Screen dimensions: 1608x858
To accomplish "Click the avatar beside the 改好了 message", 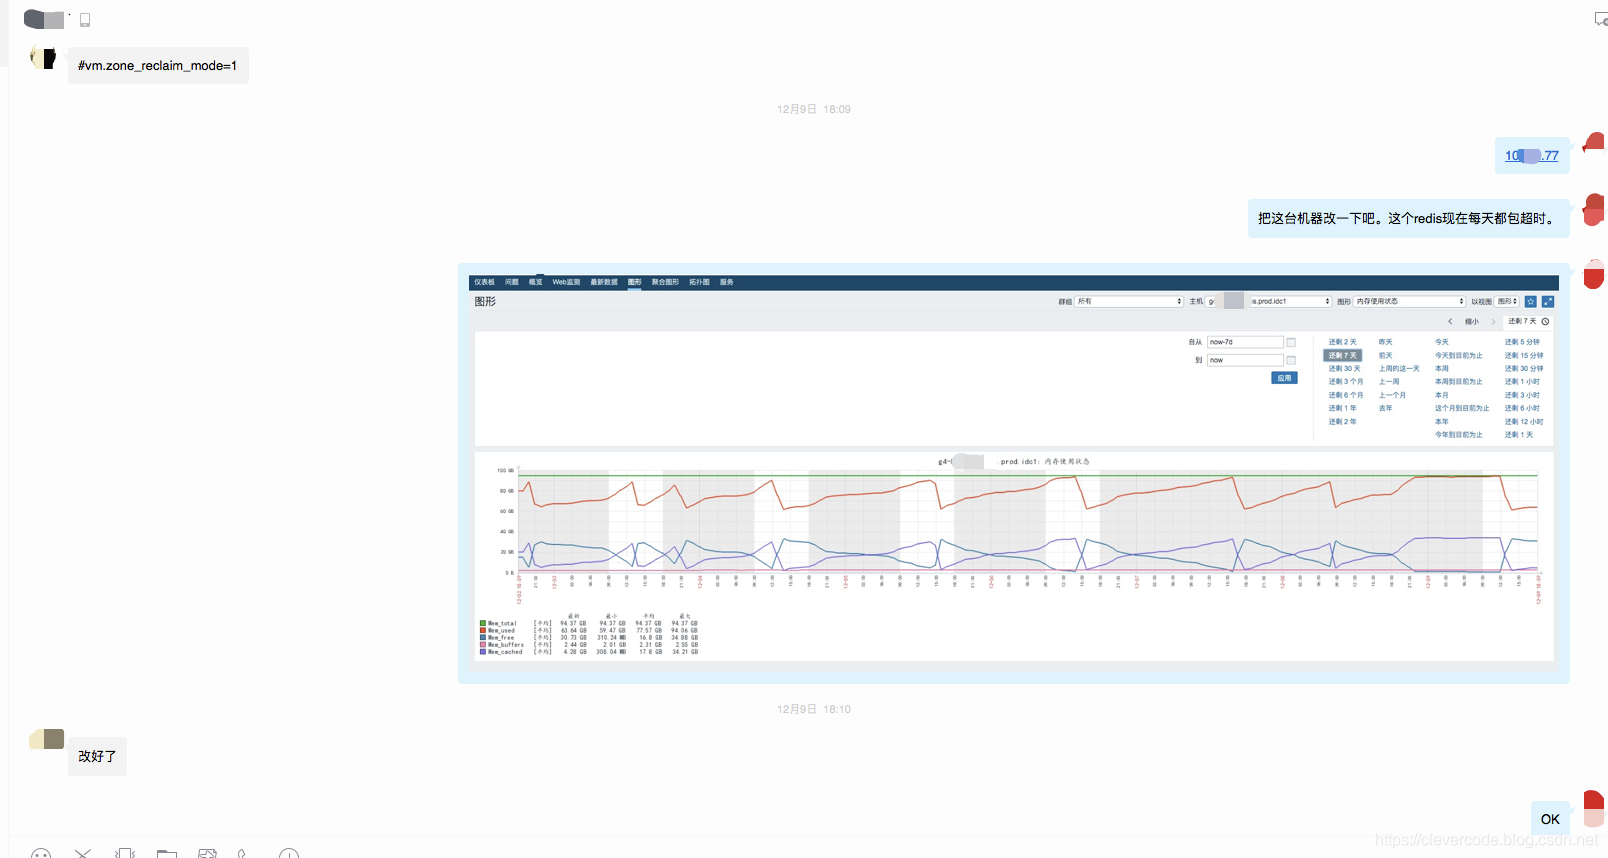I will pyautogui.click(x=47, y=739).
